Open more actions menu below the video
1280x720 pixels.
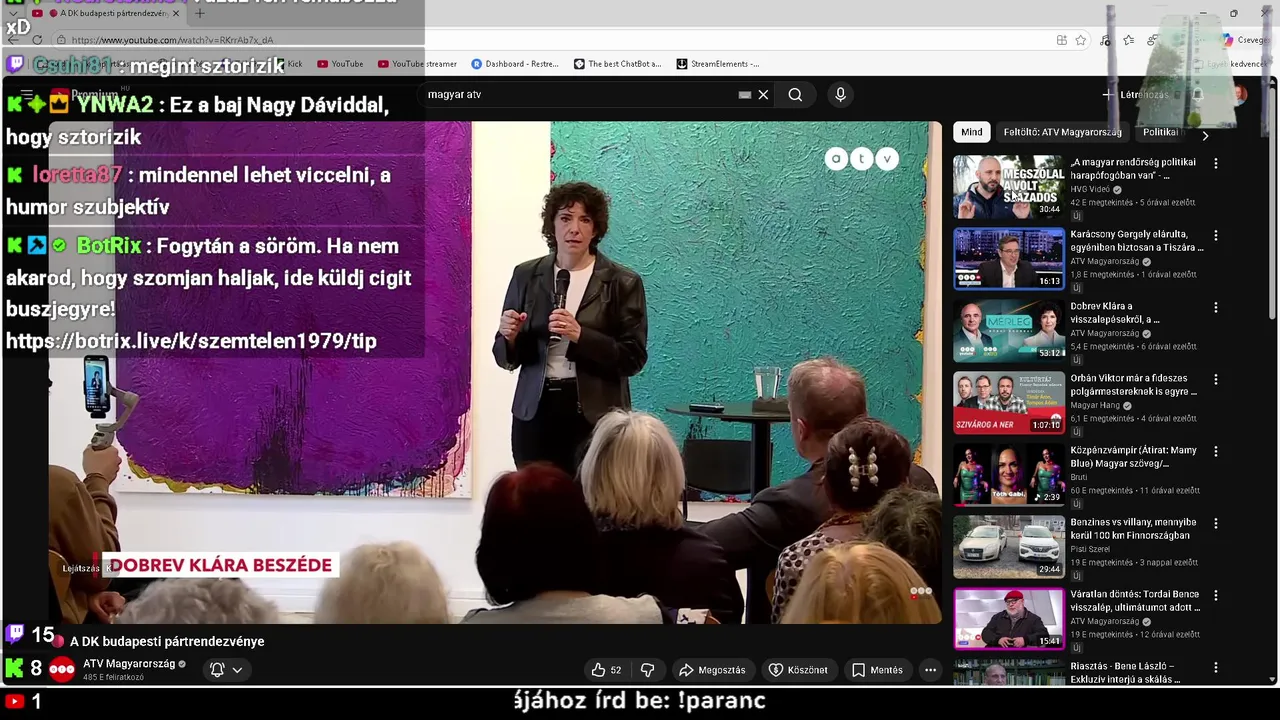tap(930, 670)
